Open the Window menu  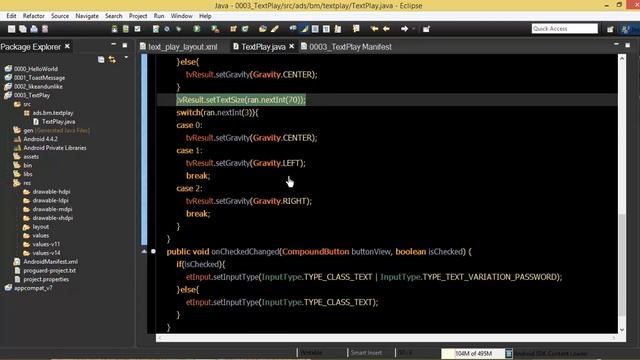[x=182, y=16]
